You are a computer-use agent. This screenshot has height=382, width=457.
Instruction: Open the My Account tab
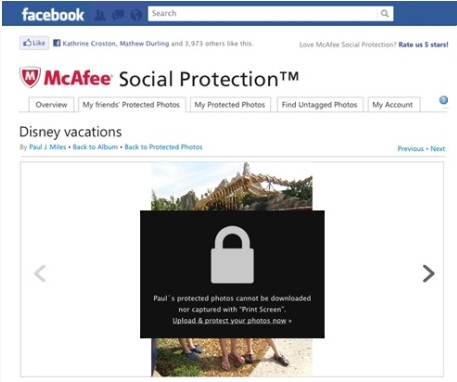393,105
